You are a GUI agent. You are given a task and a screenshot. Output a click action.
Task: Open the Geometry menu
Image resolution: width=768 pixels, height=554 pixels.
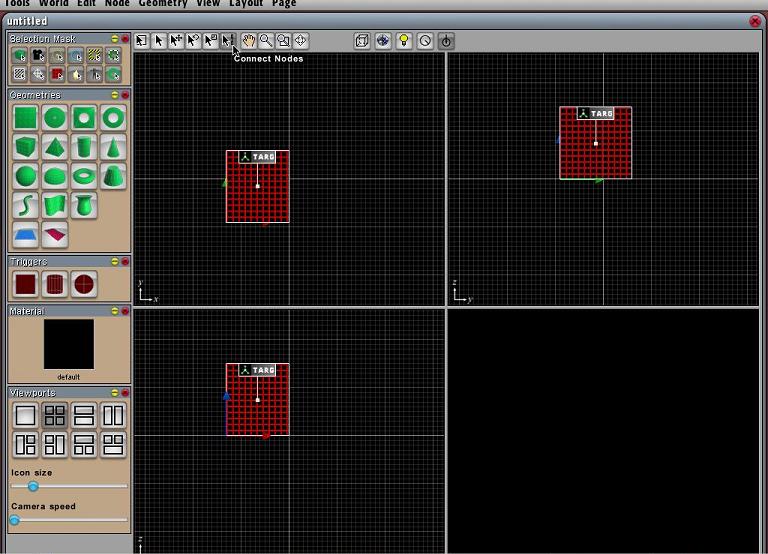click(x=162, y=4)
